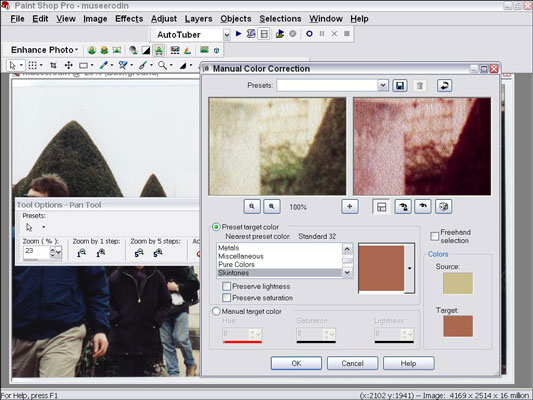Select Skintones in the preset category list
This screenshot has height=400, width=533.
279,273
